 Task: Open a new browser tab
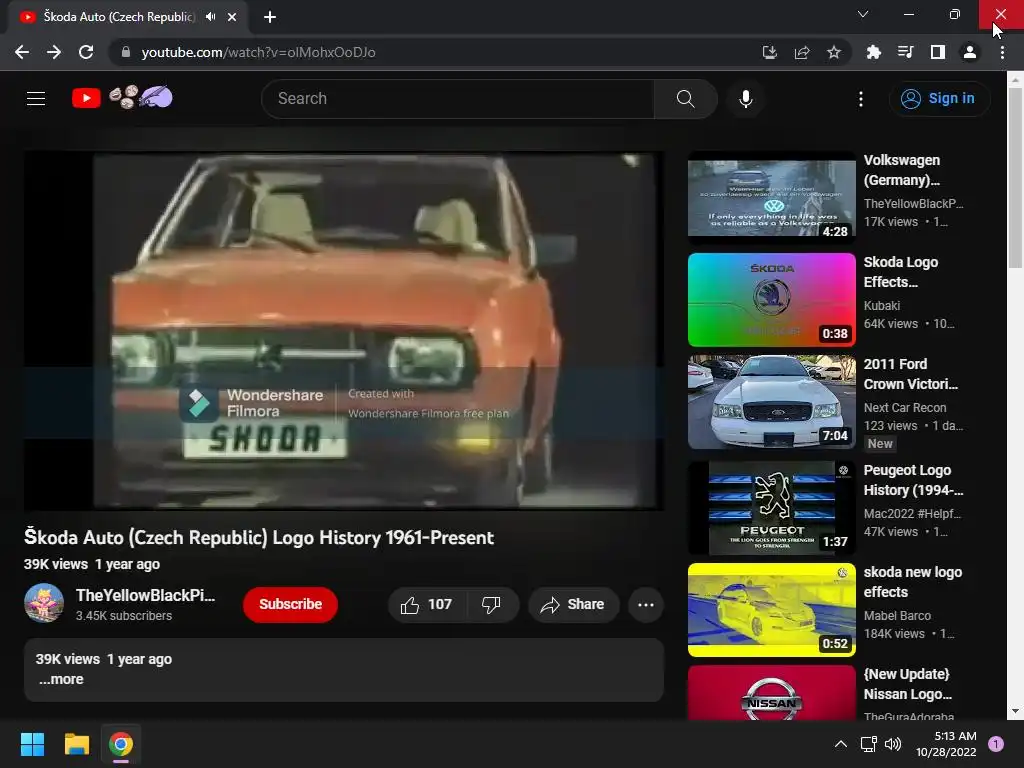tap(270, 17)
